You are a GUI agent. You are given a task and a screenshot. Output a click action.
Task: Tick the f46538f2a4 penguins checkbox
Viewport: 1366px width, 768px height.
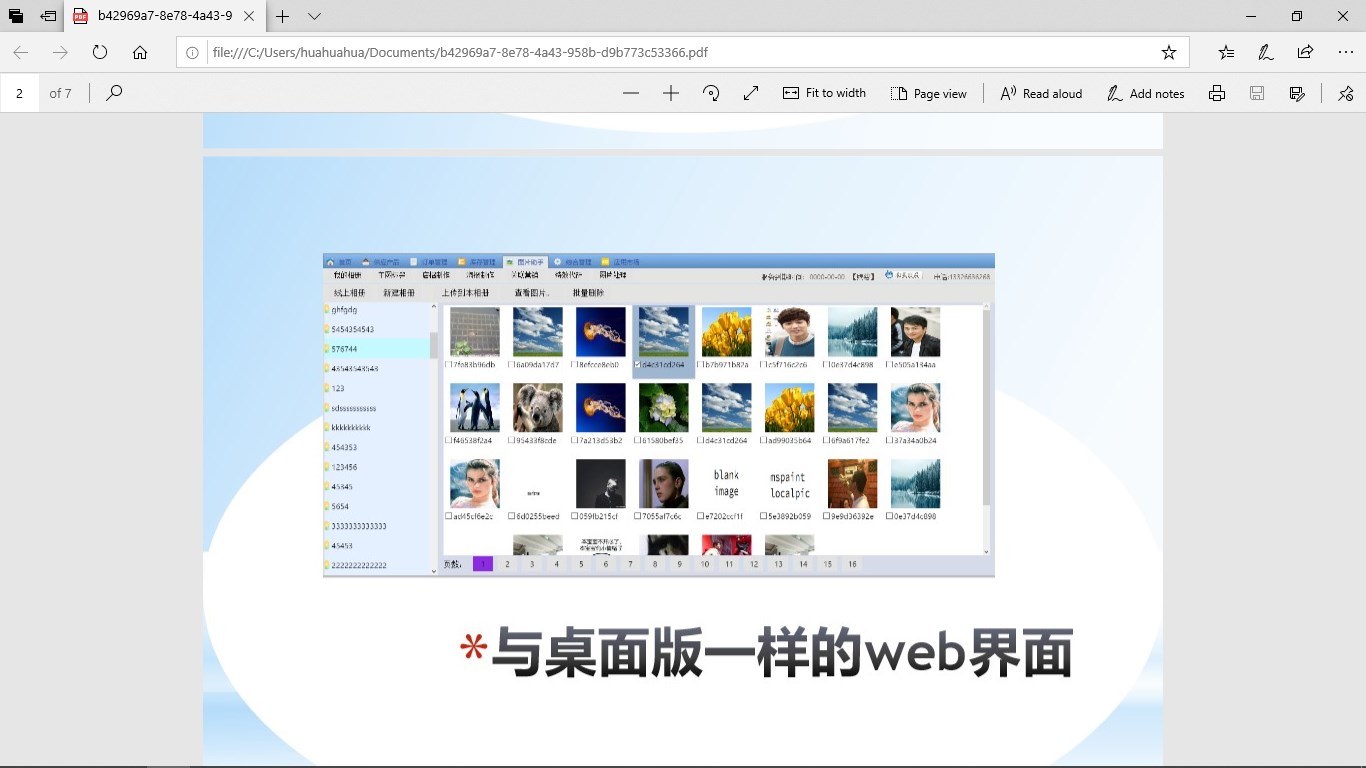448,440
